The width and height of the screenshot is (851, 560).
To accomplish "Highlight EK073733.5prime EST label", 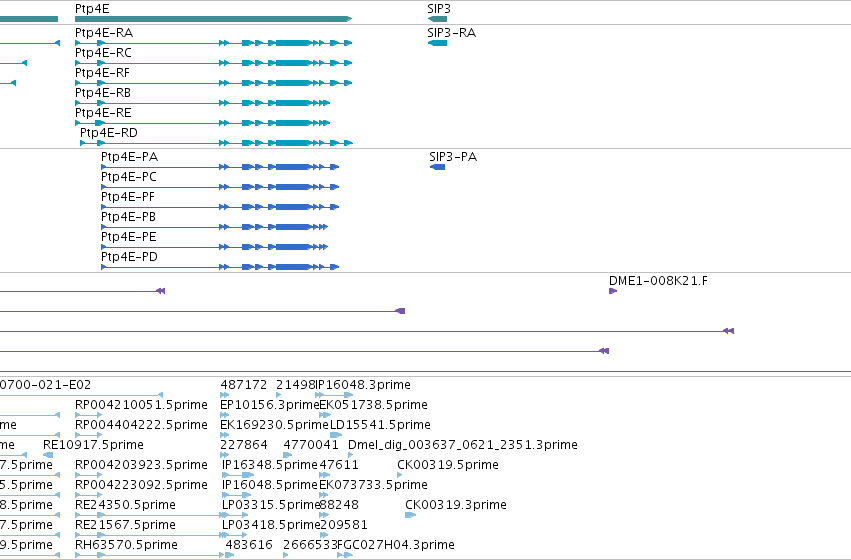I will [373, 485].
